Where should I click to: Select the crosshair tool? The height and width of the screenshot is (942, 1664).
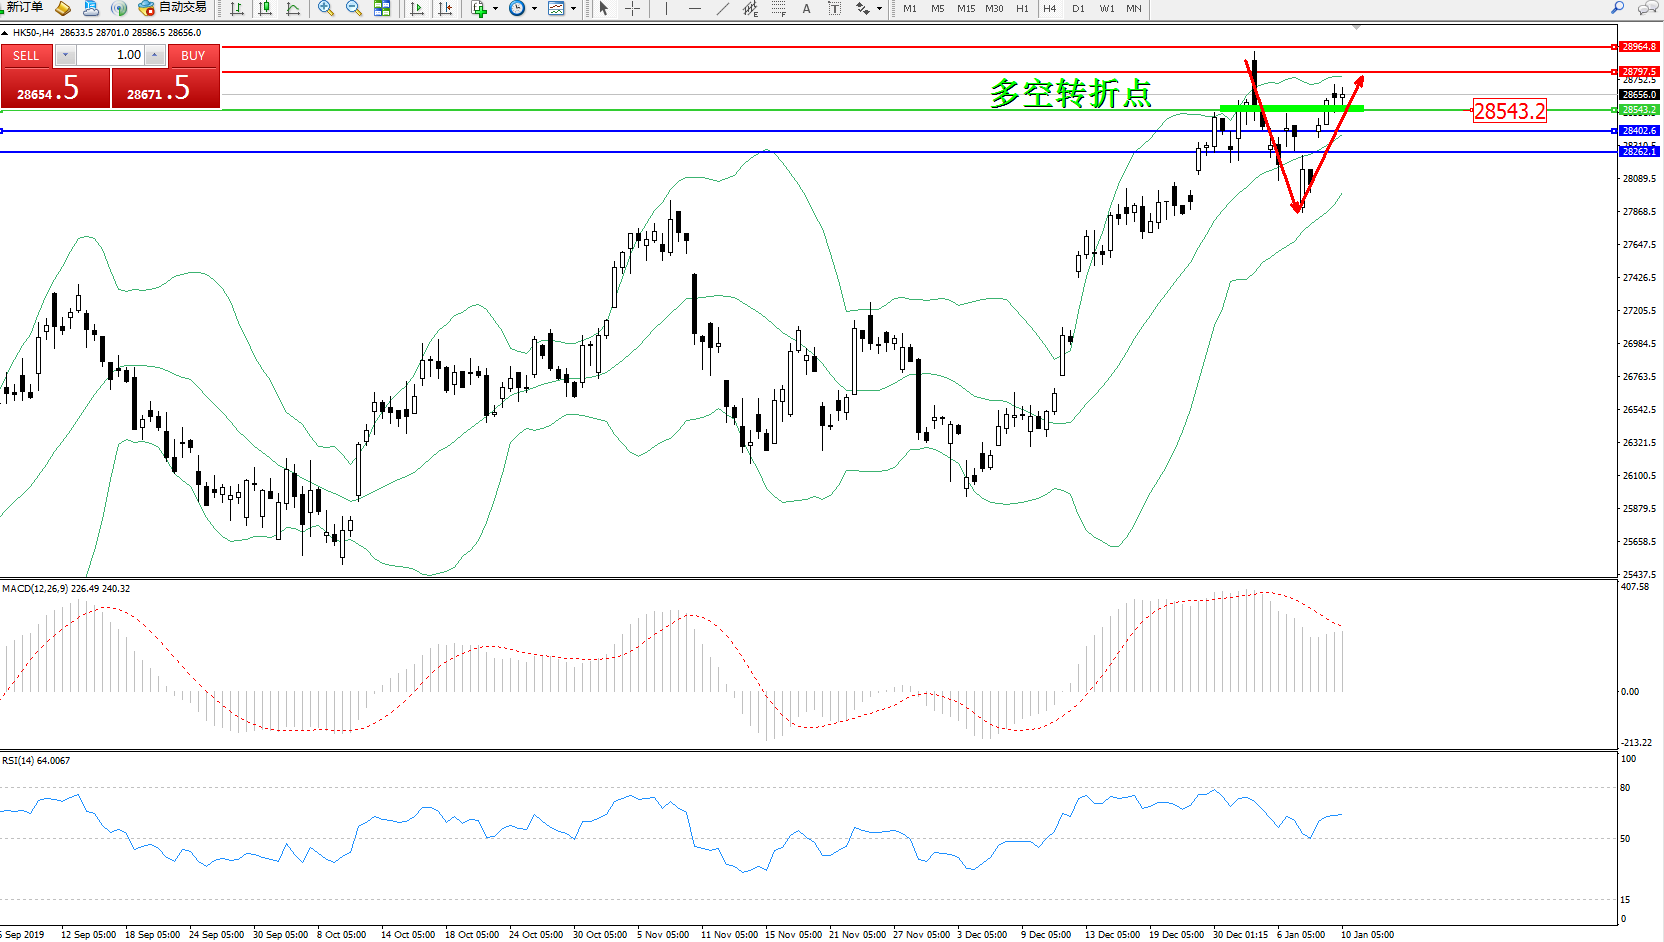click(x=633, y=8)
